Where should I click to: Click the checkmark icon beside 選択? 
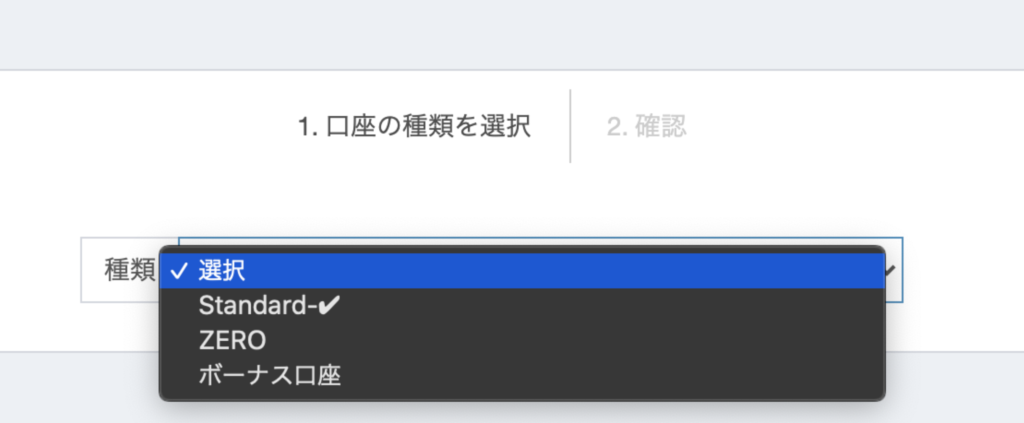(178, 272)
